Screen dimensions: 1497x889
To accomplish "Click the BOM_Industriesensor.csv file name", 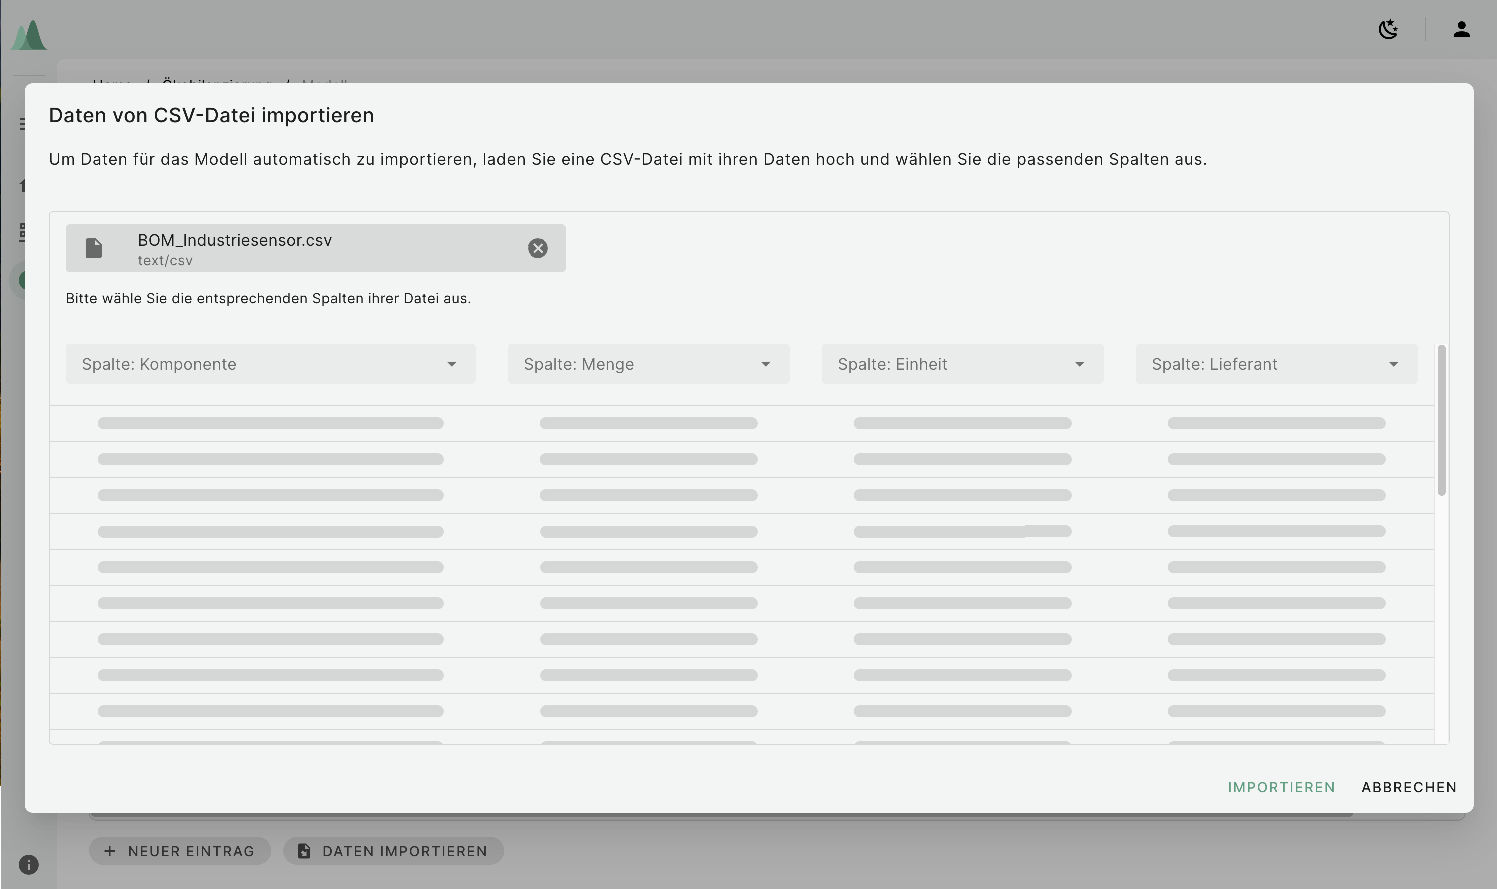I will pyautogui.click(x=235, y=240).
